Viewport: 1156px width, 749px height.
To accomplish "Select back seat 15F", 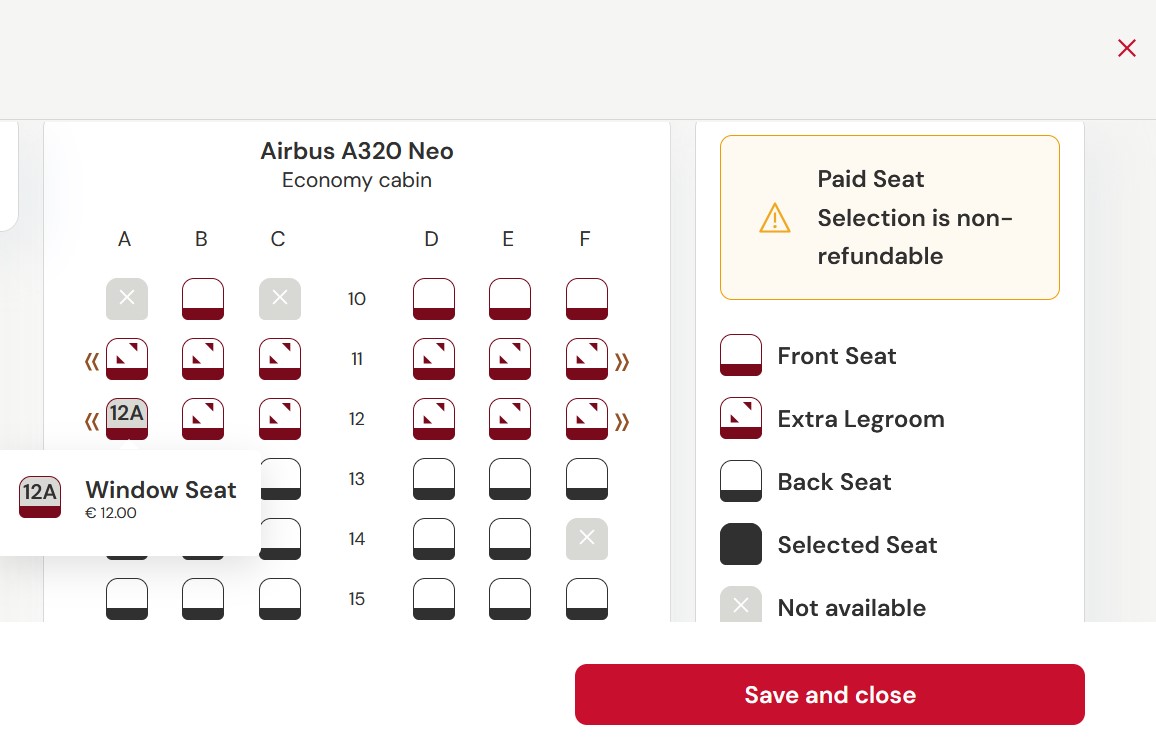I will [x=587, y=599].
